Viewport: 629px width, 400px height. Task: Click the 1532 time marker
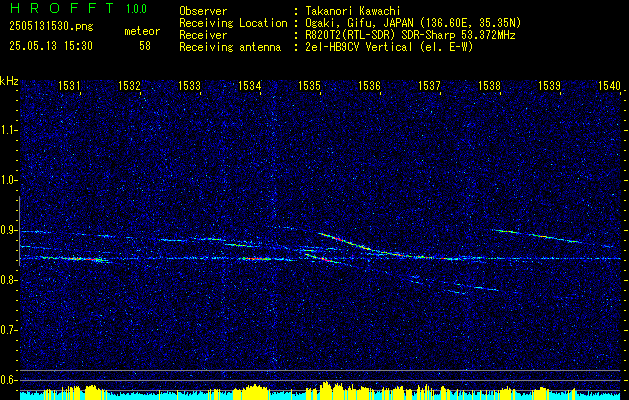pos(129,85)
